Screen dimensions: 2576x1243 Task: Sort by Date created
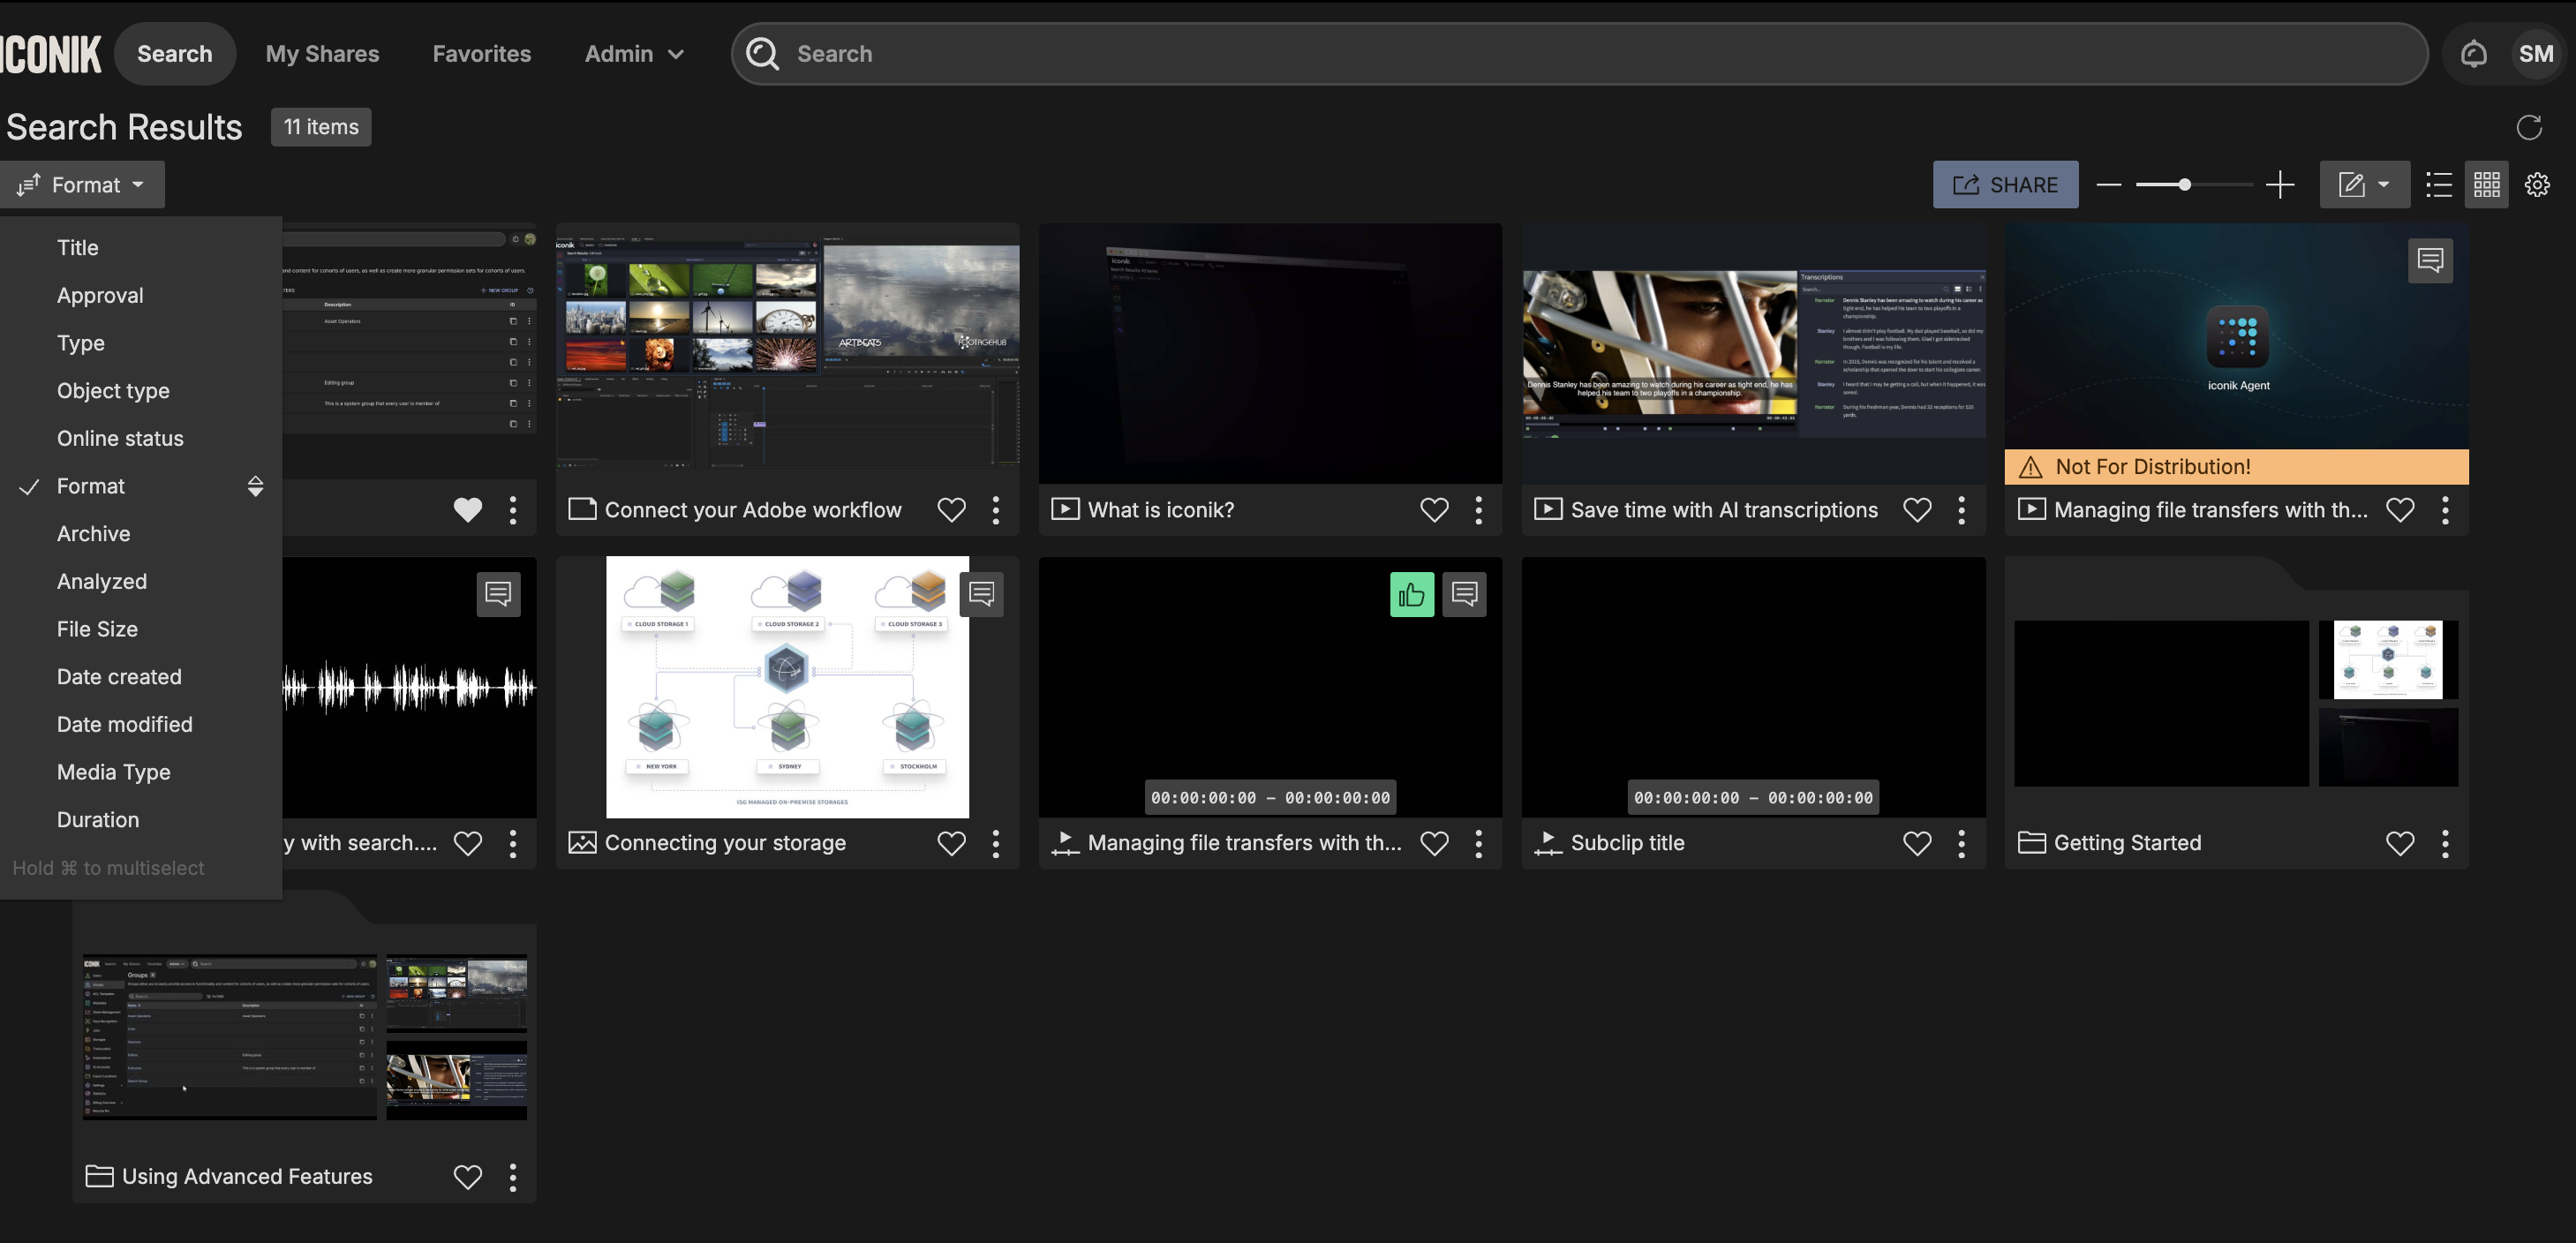(x=119, y=677)
